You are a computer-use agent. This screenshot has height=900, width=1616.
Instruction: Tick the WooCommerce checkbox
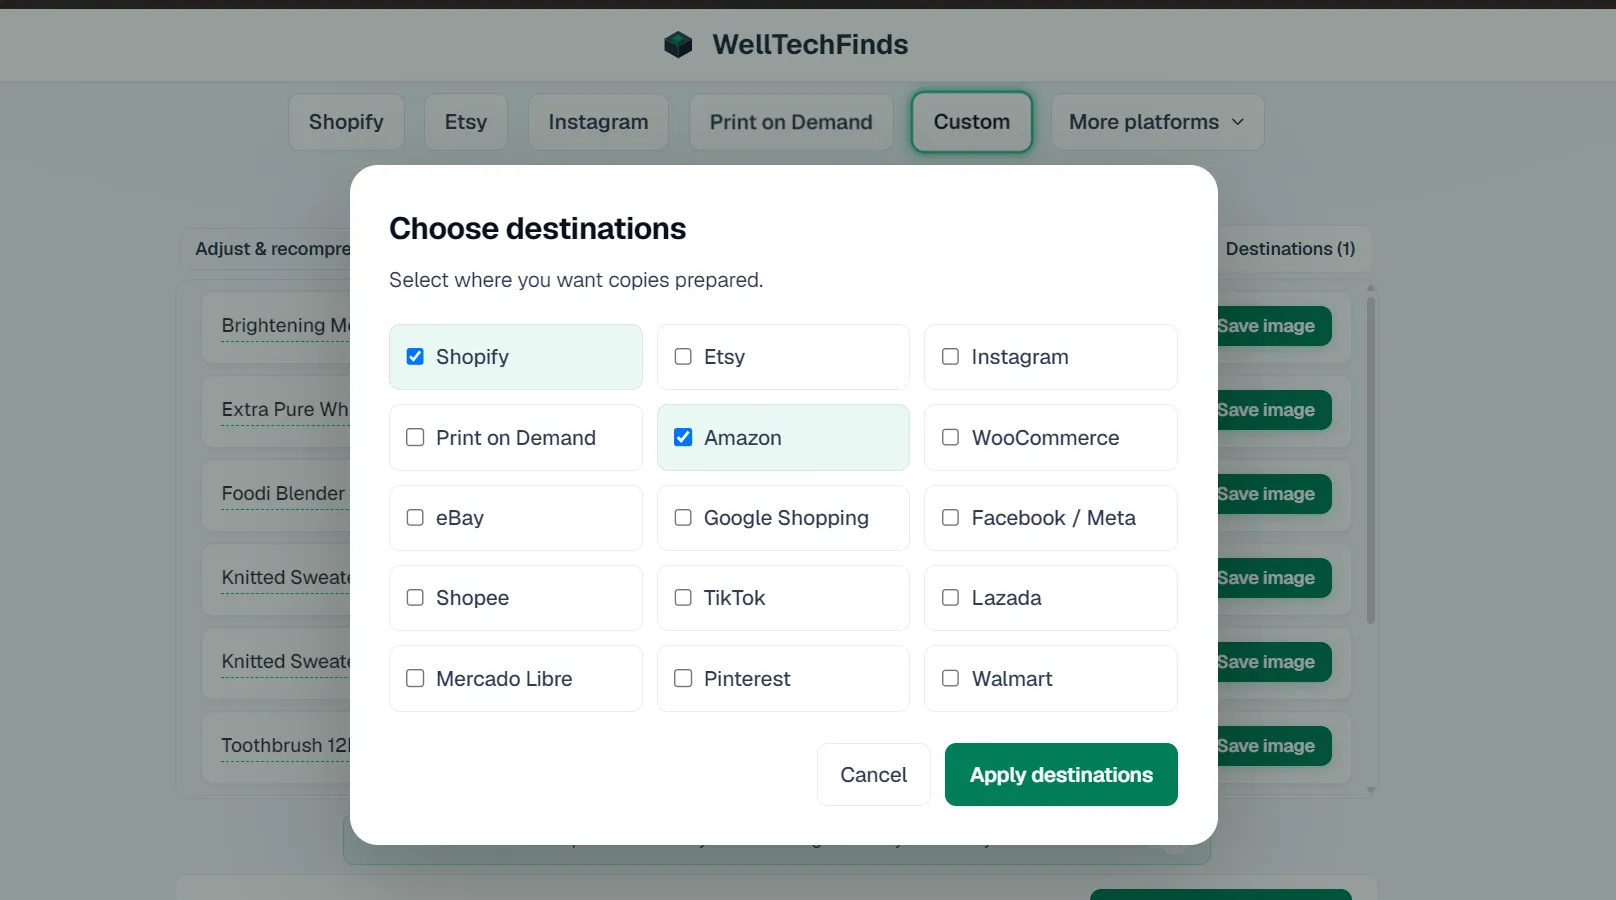[950, 437]
